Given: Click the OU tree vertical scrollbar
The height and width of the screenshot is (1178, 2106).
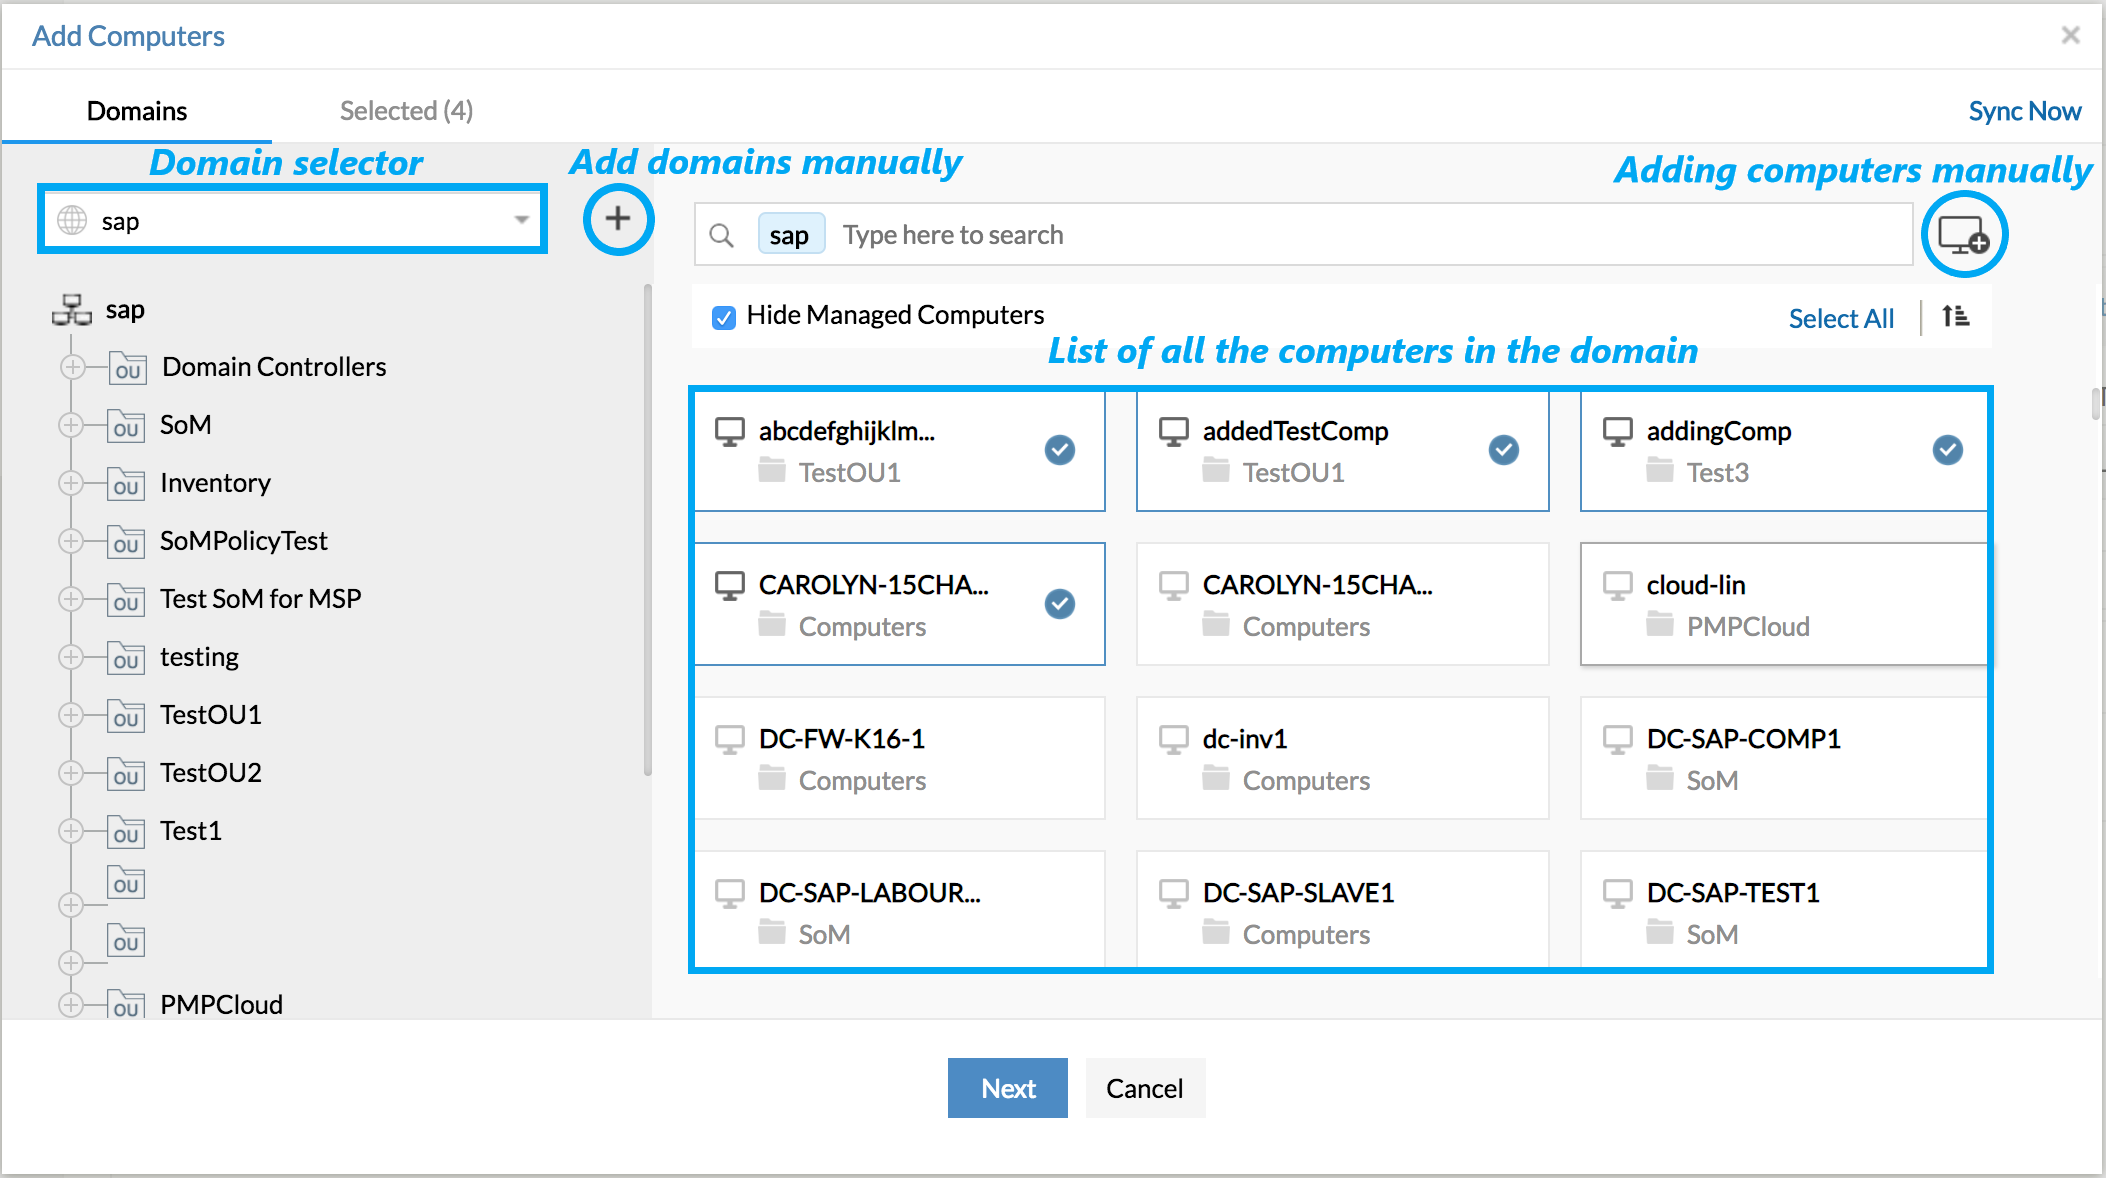Looking at the screenshot, I should (x=648, y=530).
